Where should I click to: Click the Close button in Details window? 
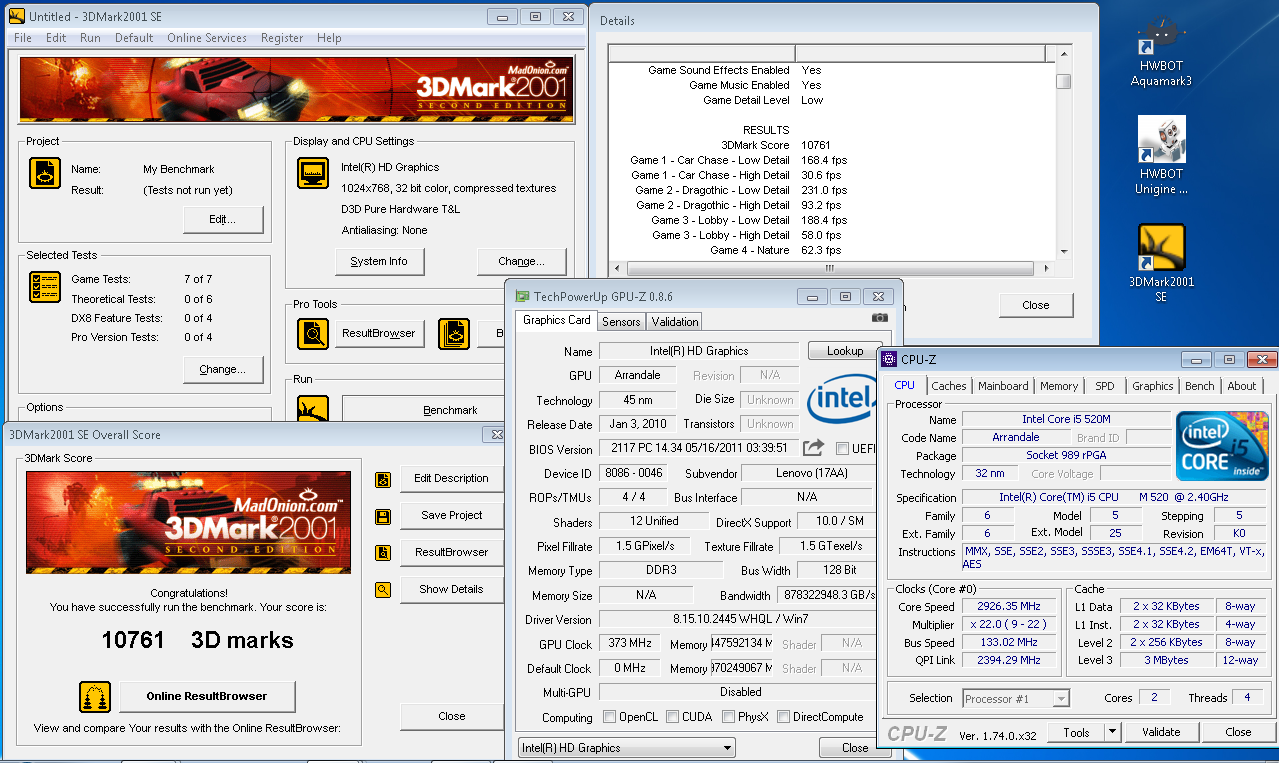pyautogui.click(x=1036, y=305)
